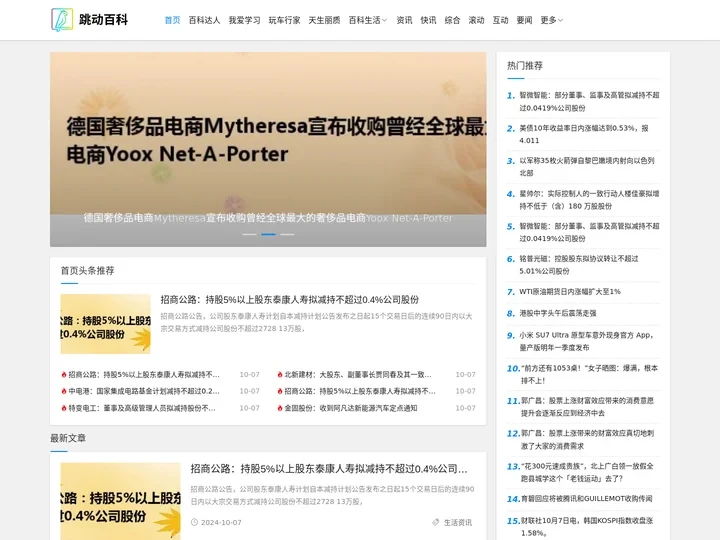Open the 首页 menu item
720x540 pixels.
[x=172, y=20]
